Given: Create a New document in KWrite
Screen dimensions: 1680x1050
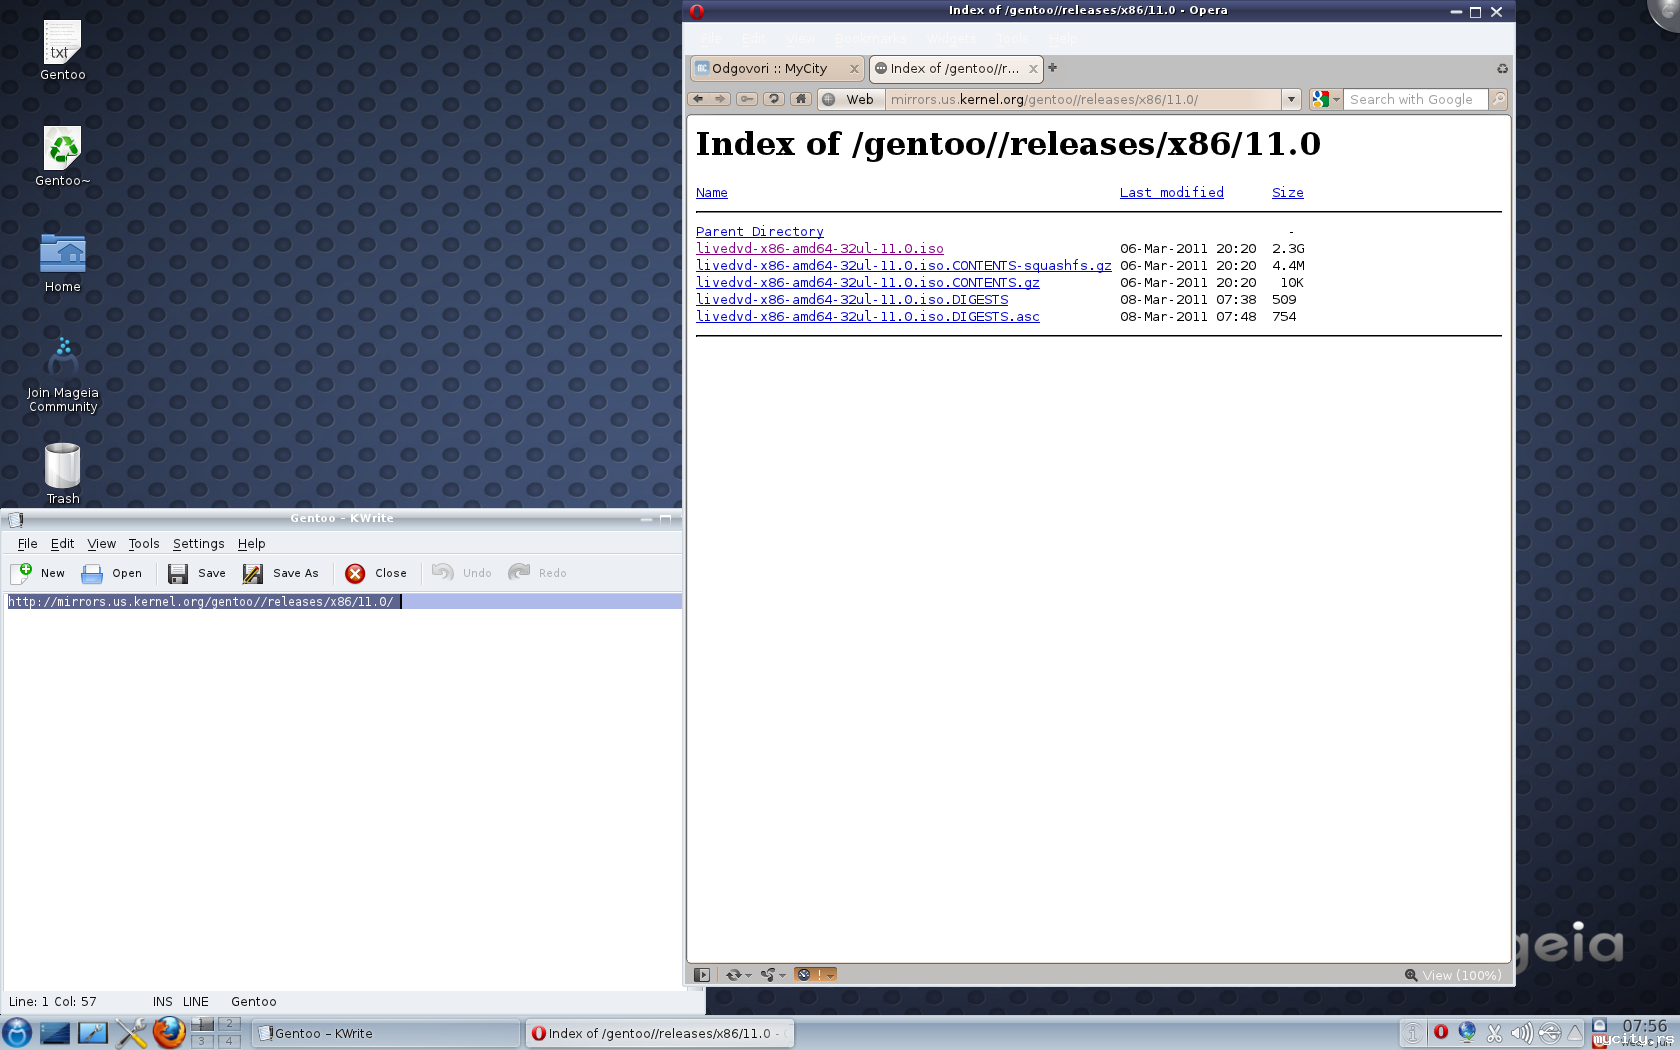Looking at the screenshot, I should click(38, 573).
